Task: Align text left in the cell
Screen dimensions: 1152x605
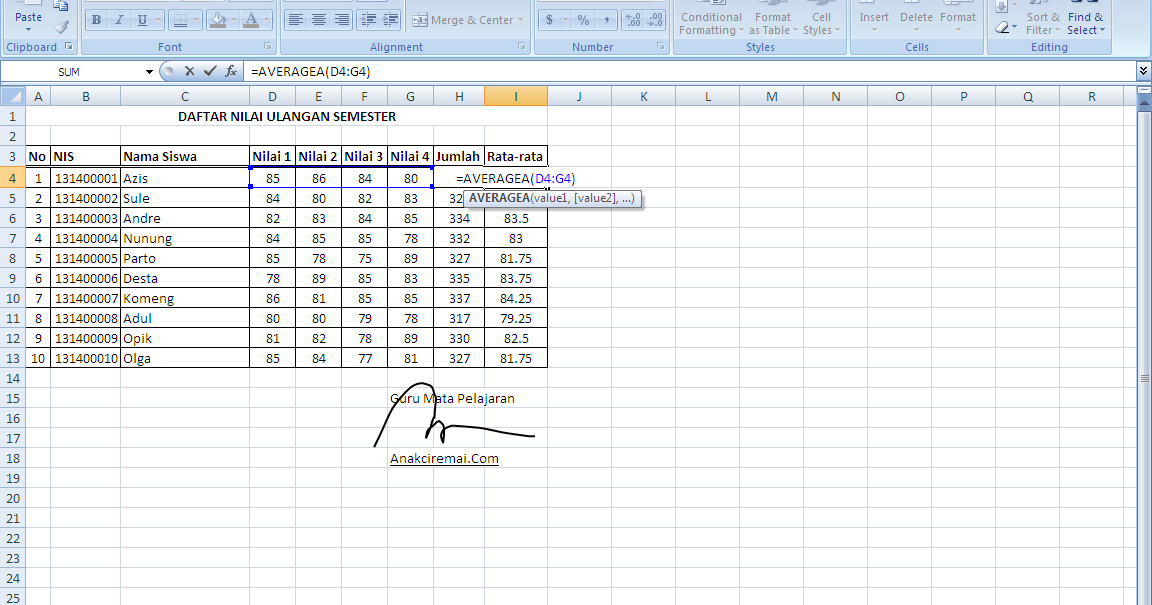Action: pos(295,20)
